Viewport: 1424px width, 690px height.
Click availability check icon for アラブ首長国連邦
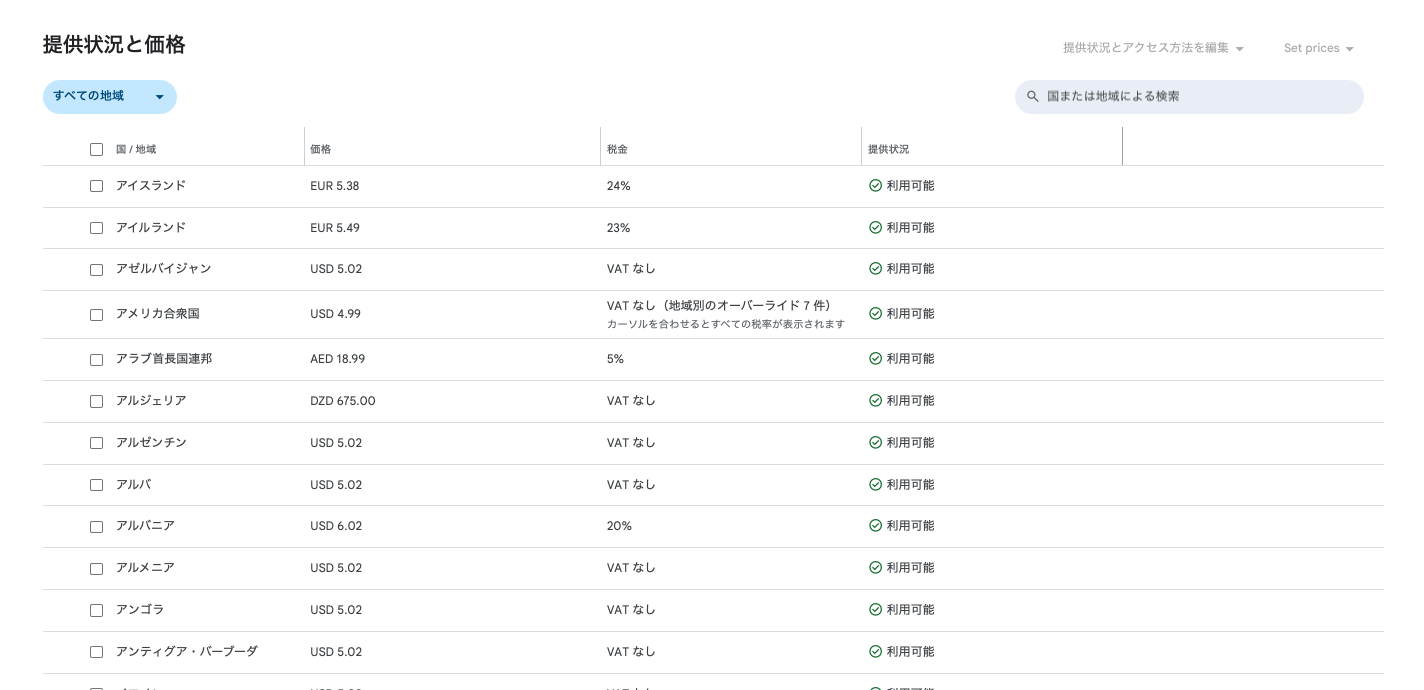coord(875,359)
